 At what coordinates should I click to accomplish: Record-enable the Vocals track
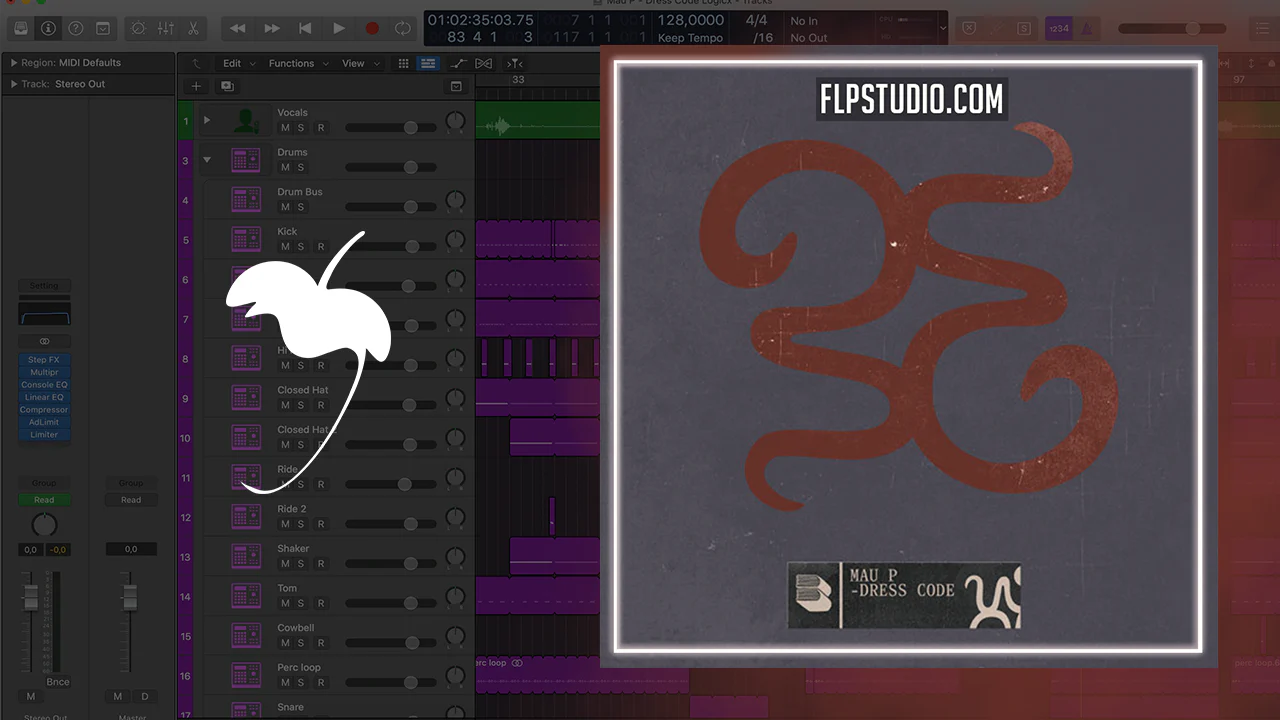321,128
